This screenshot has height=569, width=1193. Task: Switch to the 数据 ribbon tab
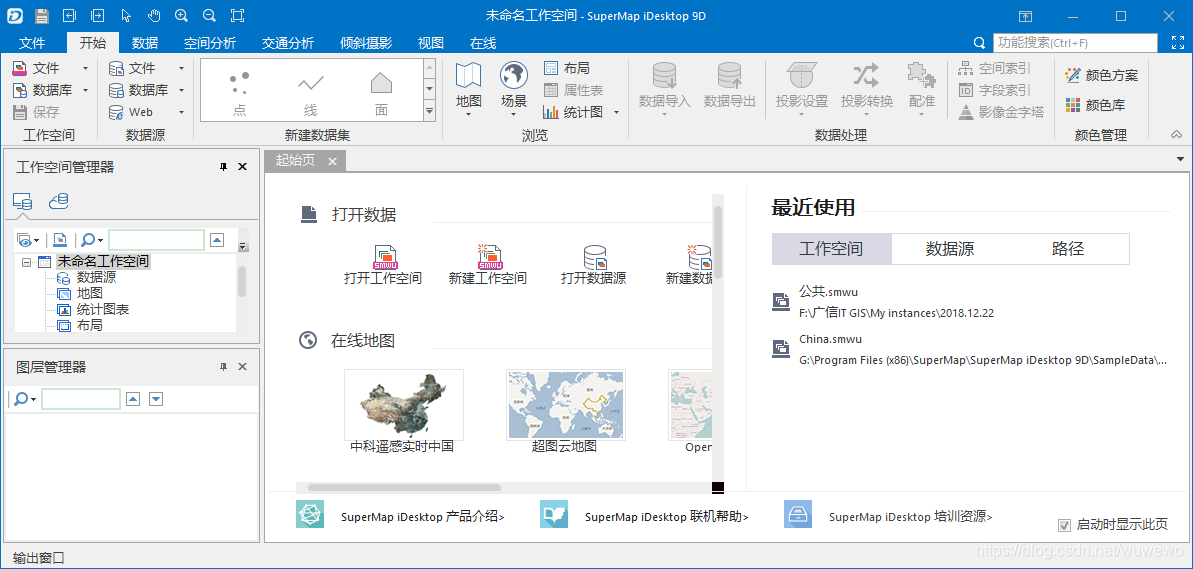(145, 43)
